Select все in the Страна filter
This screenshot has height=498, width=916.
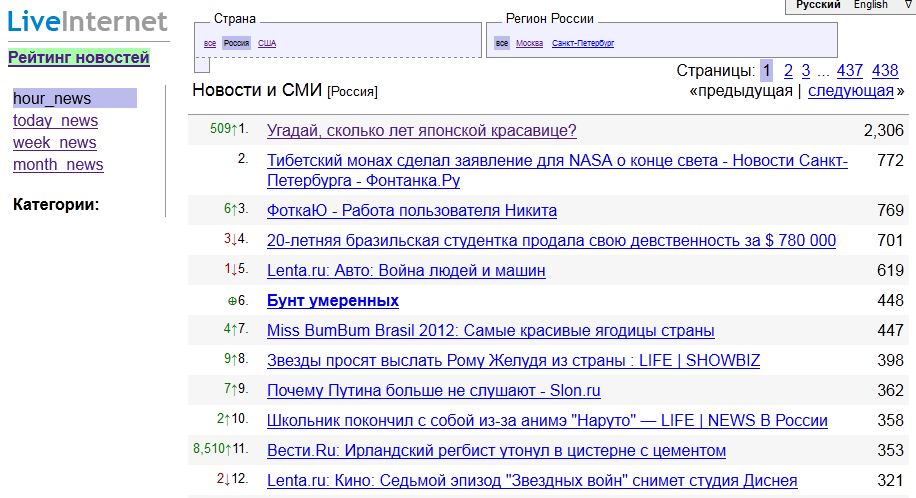[209, 43]
